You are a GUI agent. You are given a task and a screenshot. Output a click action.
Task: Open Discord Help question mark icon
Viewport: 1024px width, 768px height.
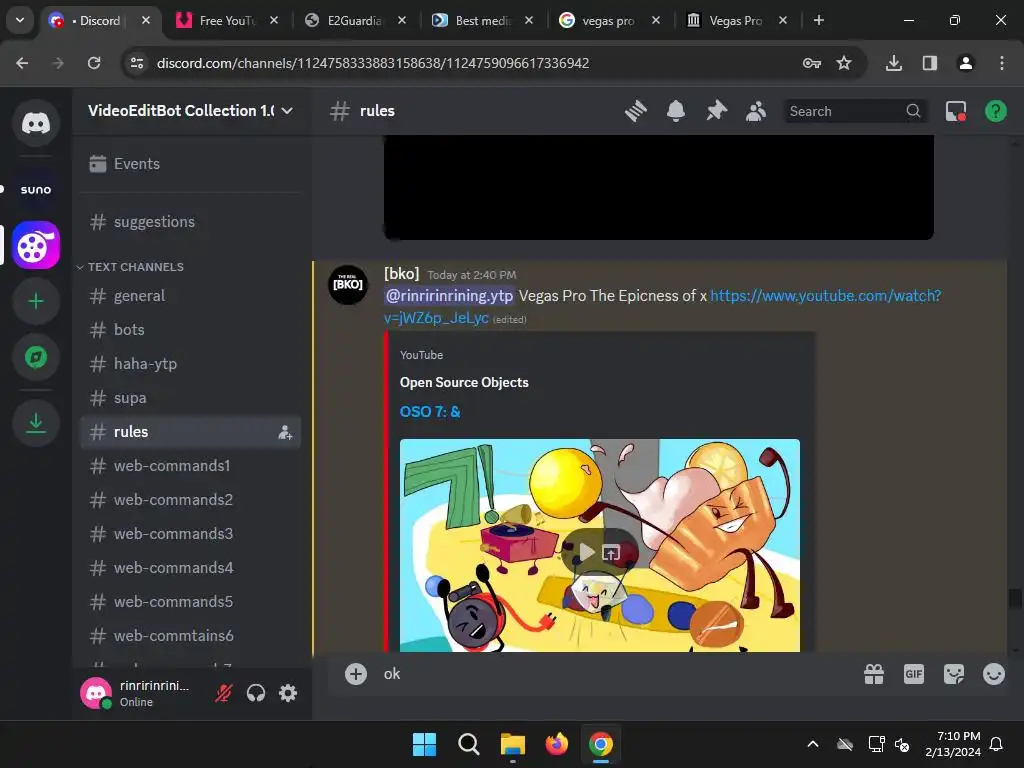click(995, 111)
